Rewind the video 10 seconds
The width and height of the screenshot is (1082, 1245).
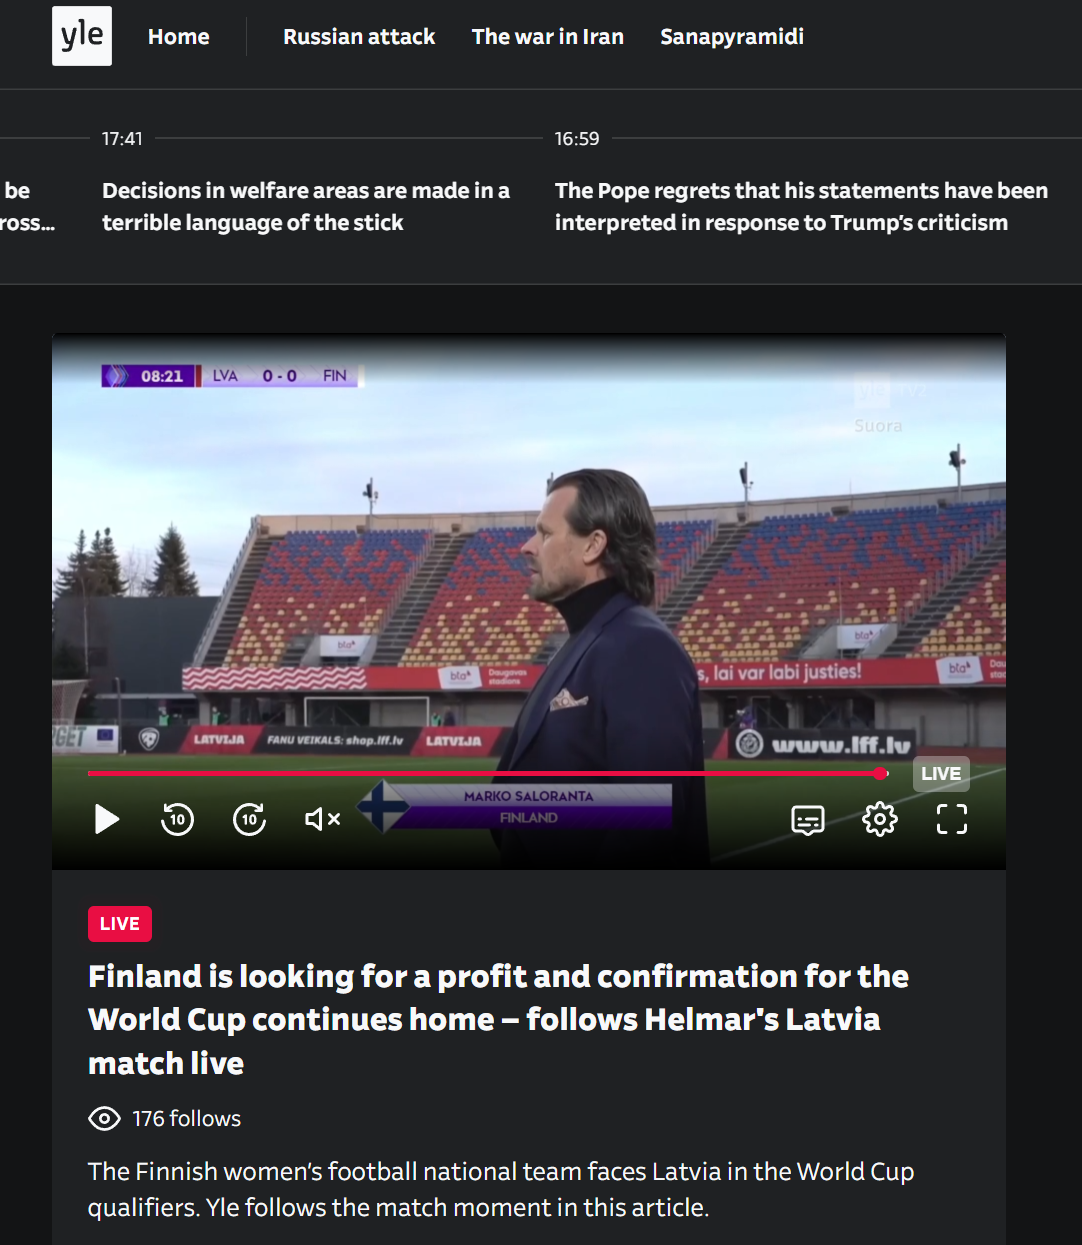coord(178,819)
